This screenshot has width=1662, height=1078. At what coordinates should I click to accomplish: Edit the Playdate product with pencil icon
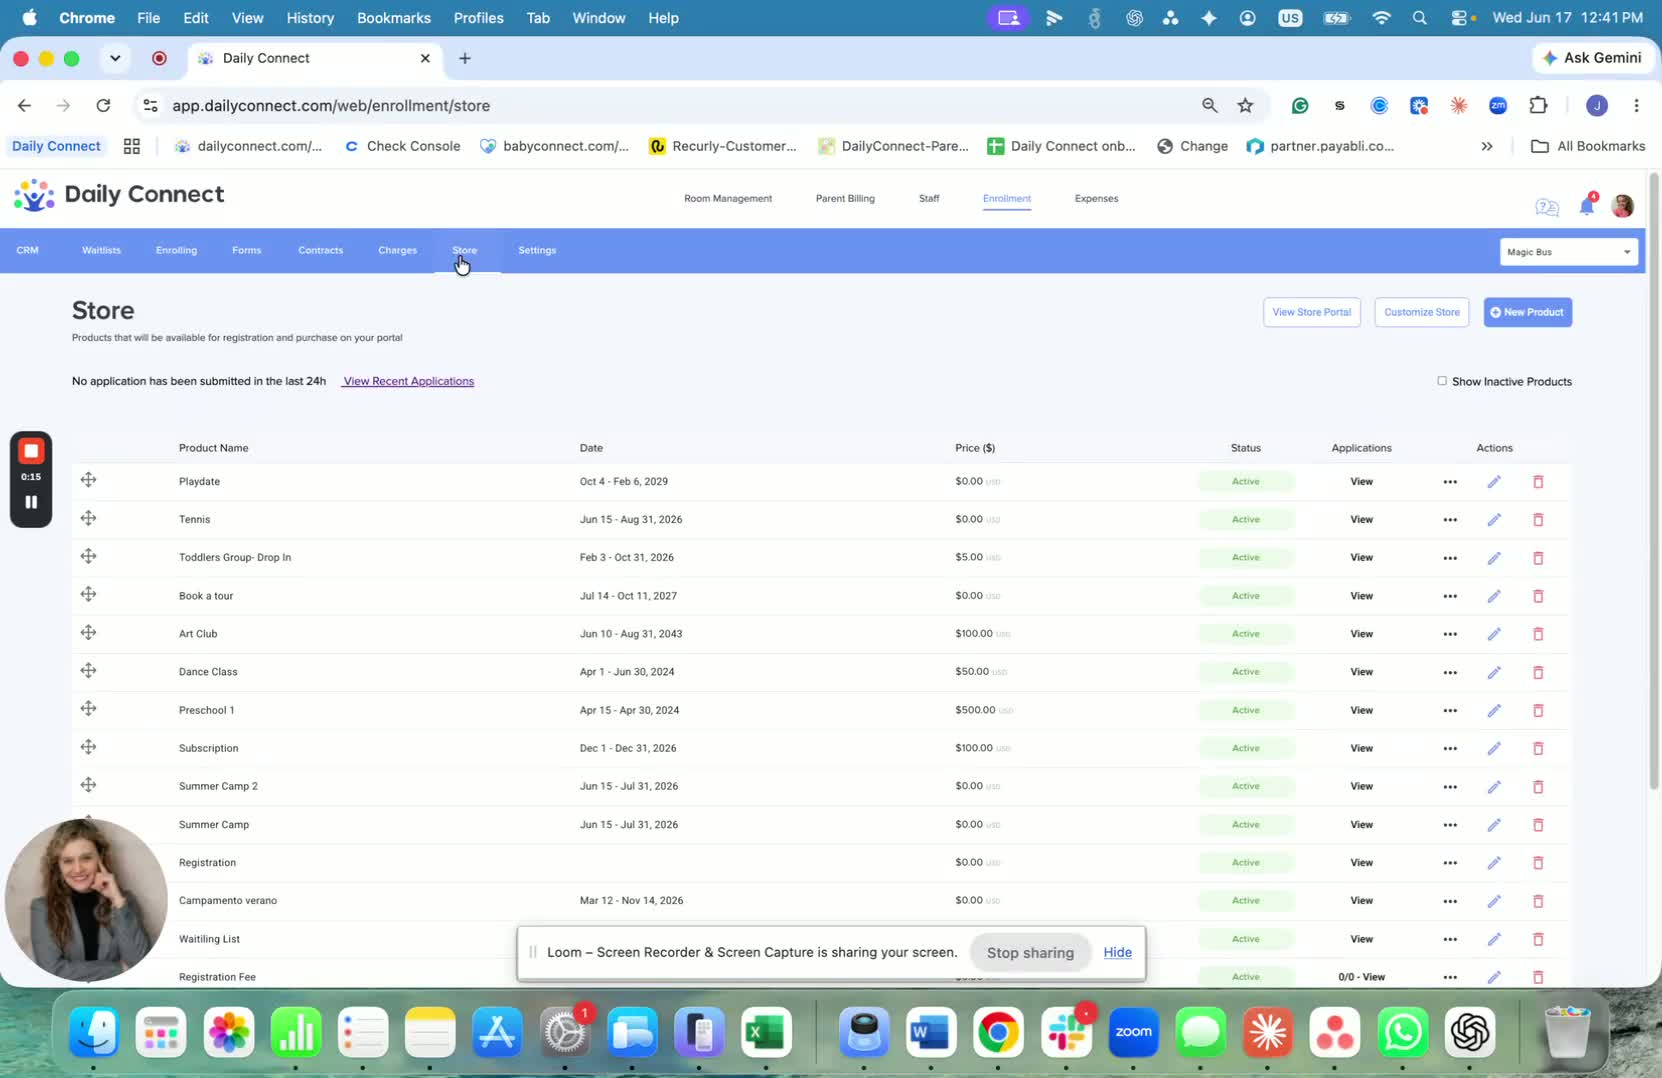click(x=1494, y=482)
